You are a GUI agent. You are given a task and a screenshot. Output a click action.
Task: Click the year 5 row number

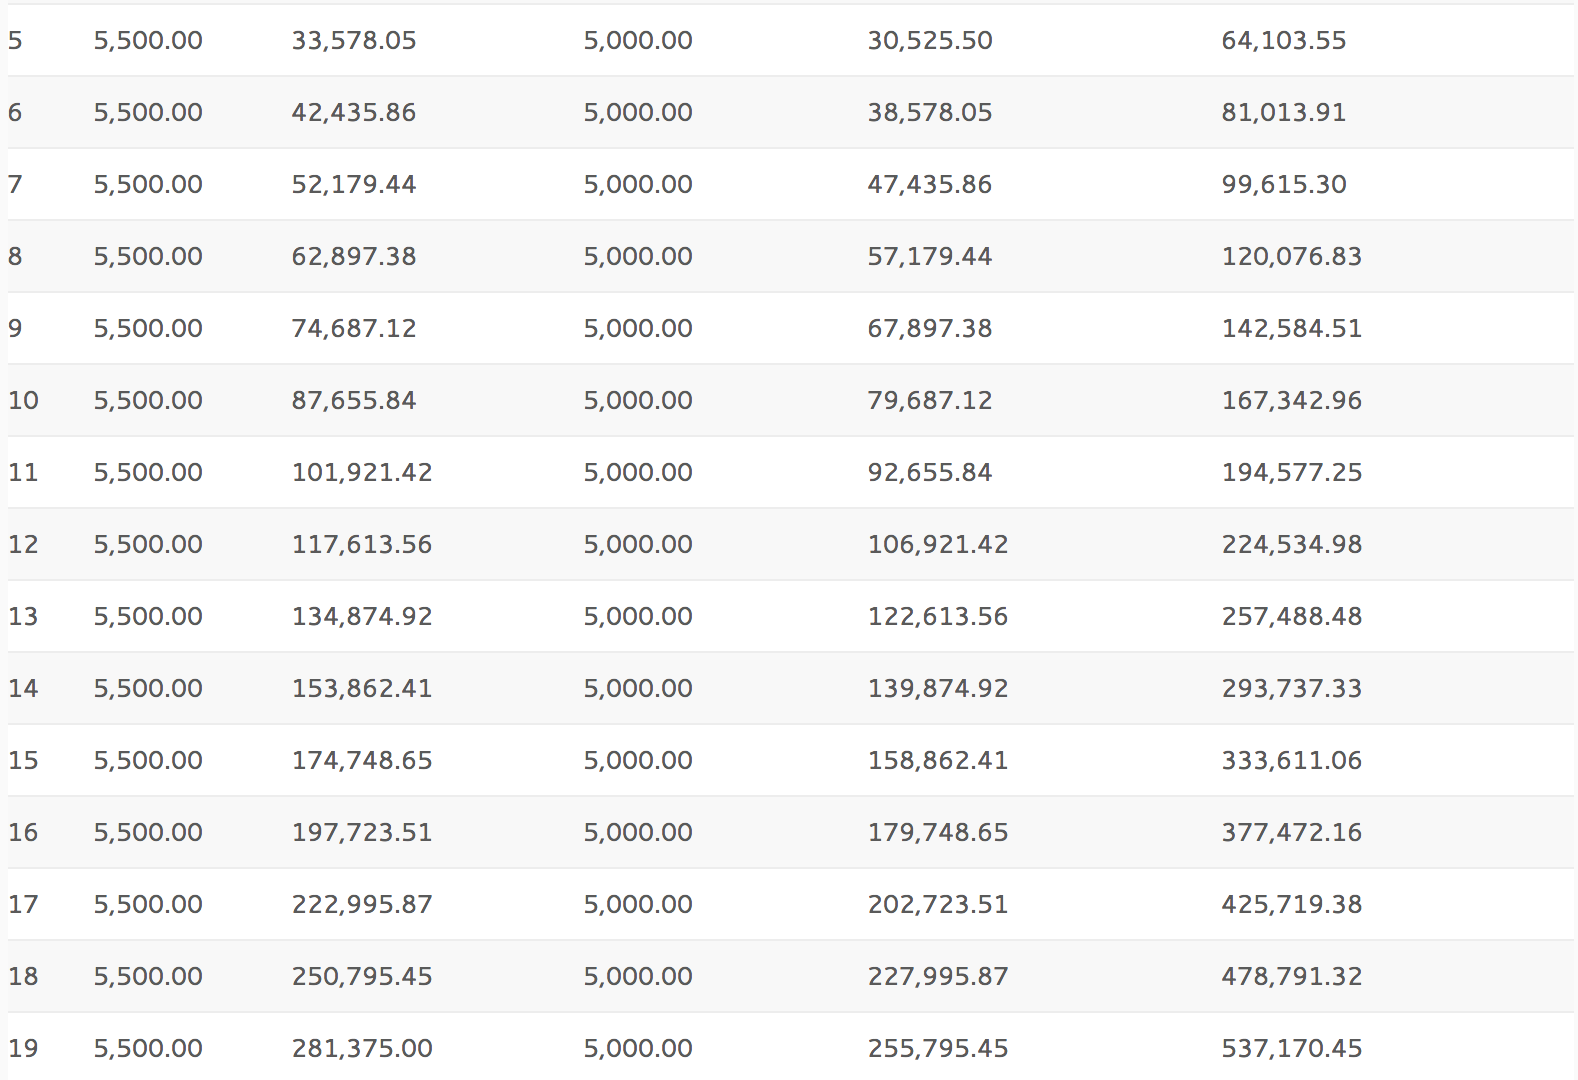click(15, 40)
